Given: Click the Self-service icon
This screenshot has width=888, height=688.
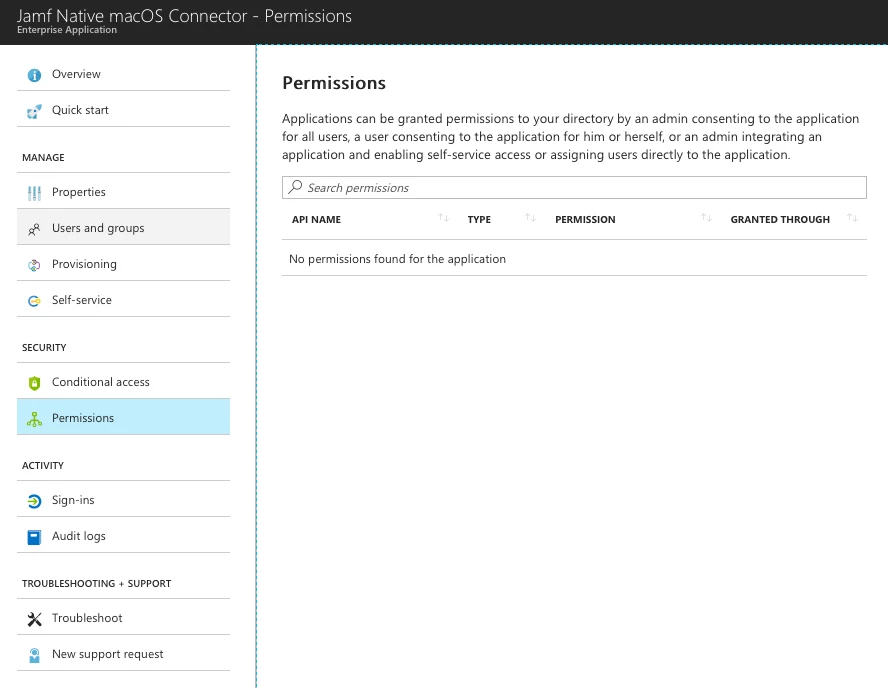Looking at the screenshot, I should 34,301.
